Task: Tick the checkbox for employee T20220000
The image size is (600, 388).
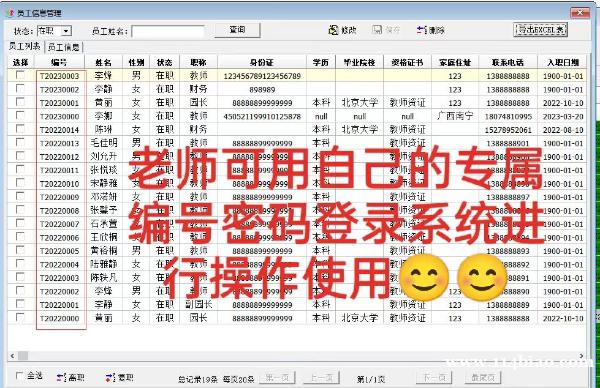Action: 20,318
